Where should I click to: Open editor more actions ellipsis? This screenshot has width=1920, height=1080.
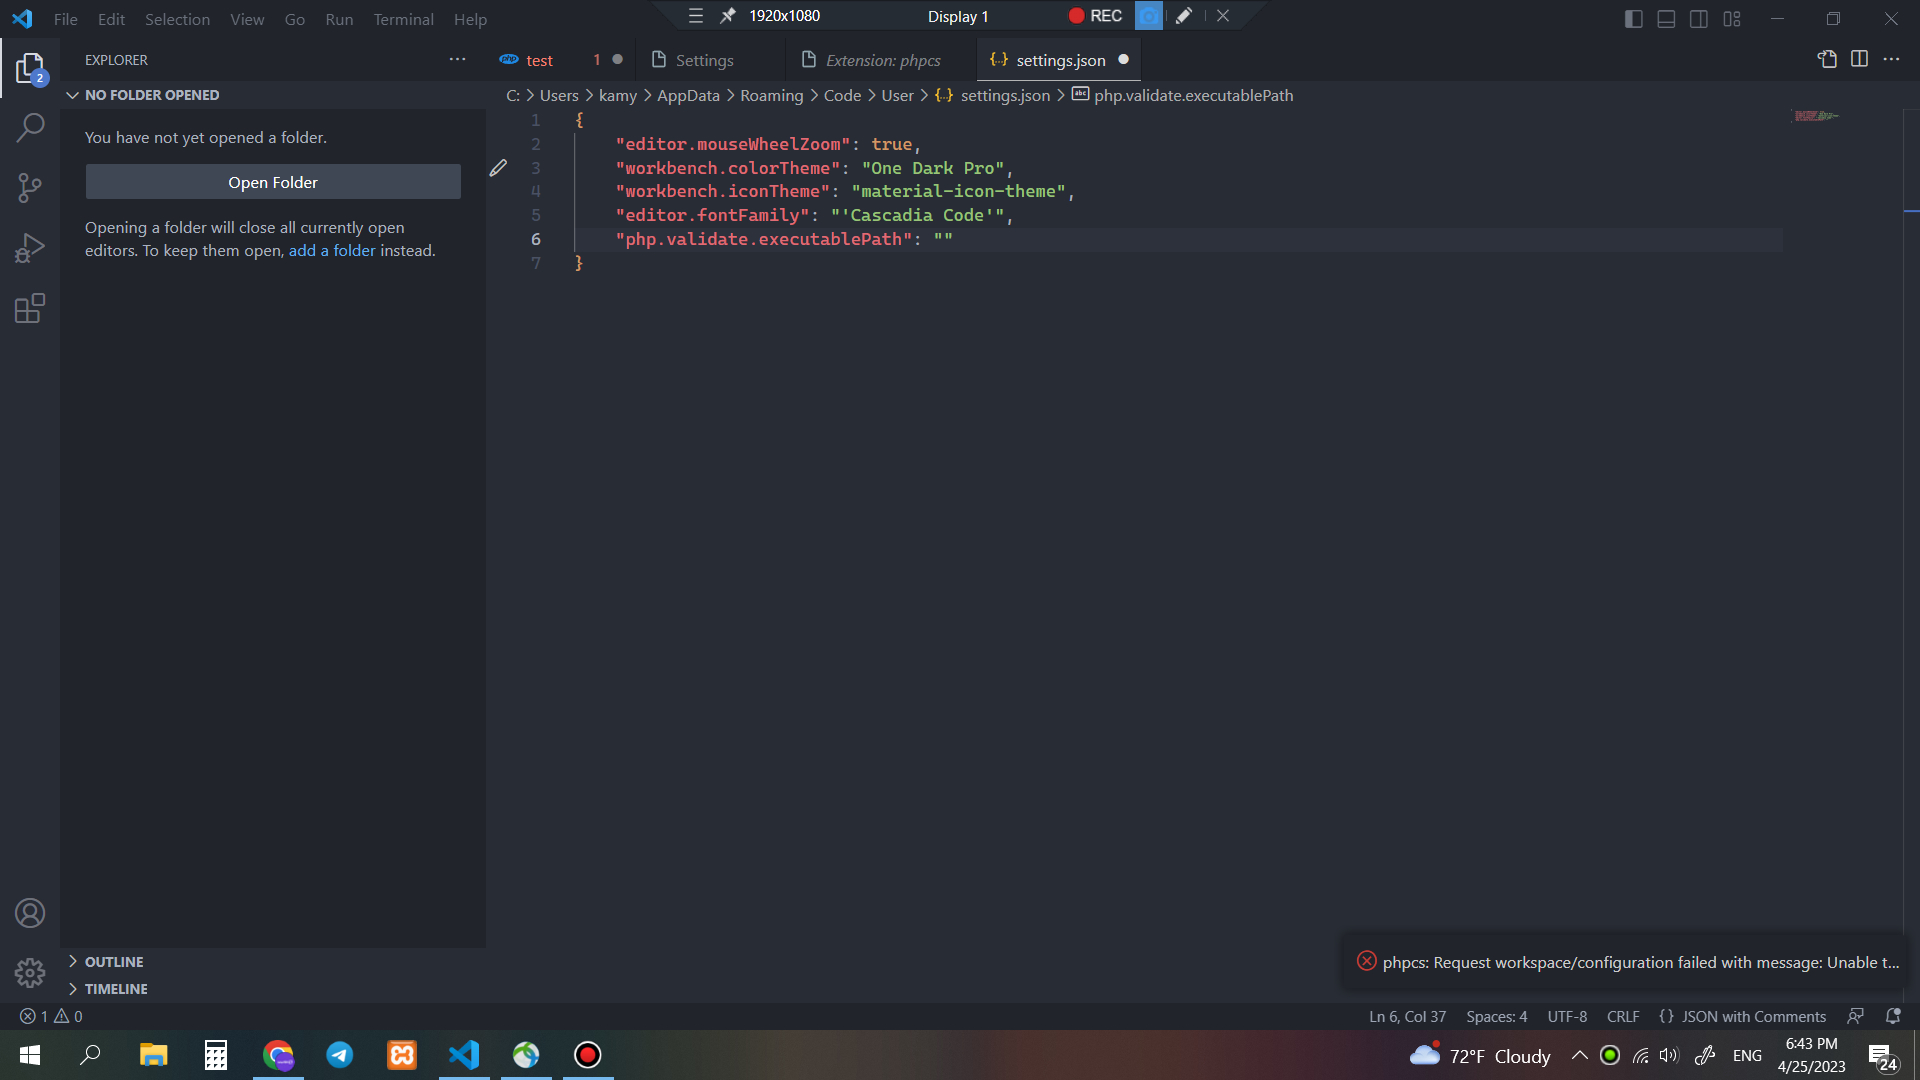click(x=1891, y=60)
